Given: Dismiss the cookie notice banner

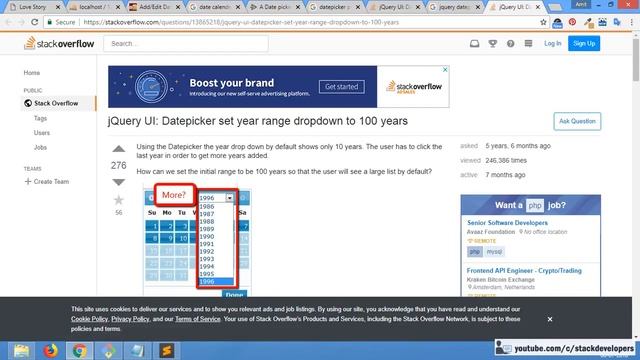Looking at the screenshot, I should (x=550, y=319).
